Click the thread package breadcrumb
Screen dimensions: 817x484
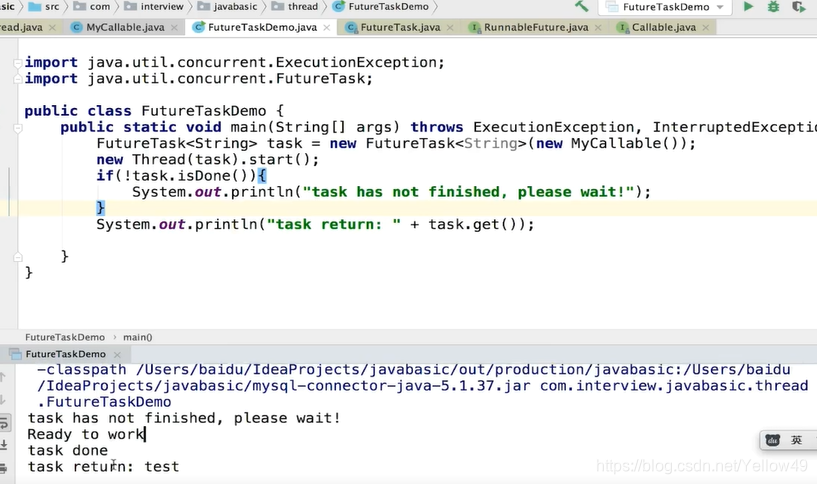(x=294, y=6)
